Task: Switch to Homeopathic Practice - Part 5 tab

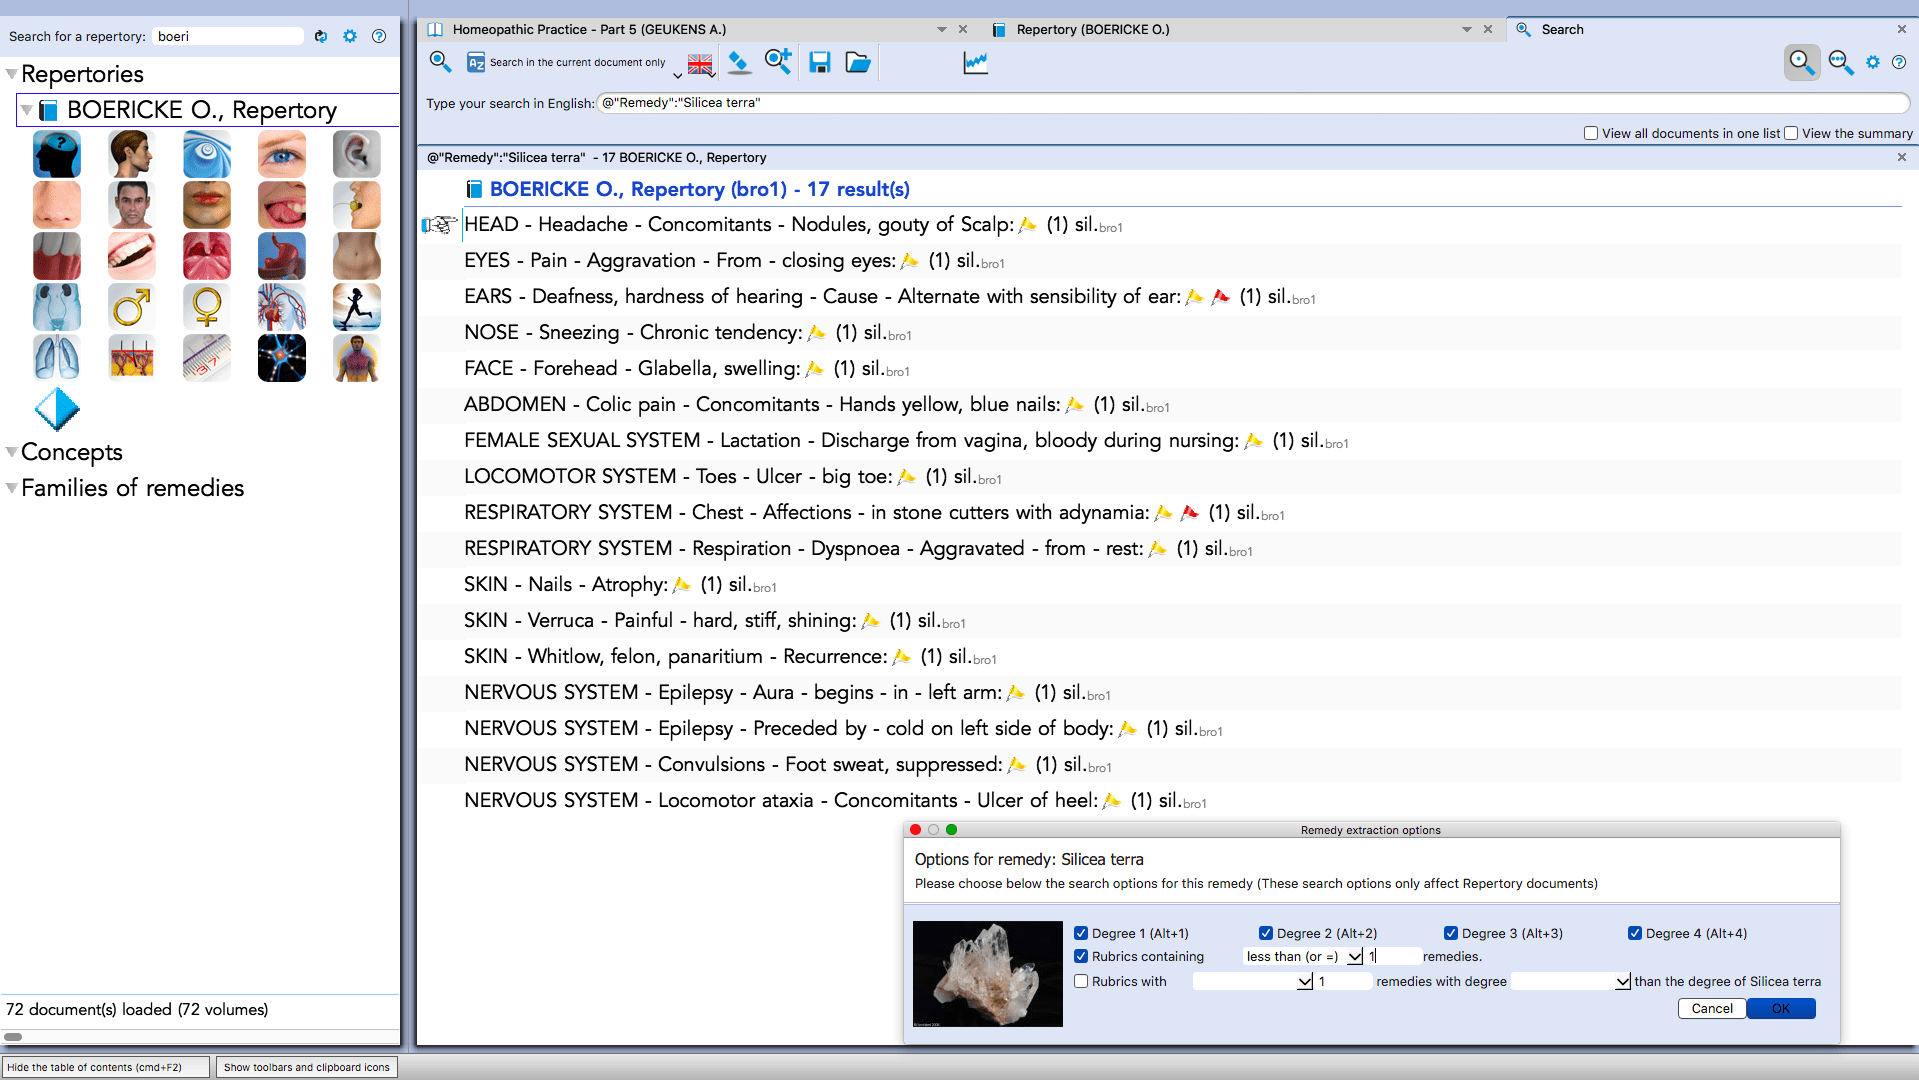Action: coord(589,29)
